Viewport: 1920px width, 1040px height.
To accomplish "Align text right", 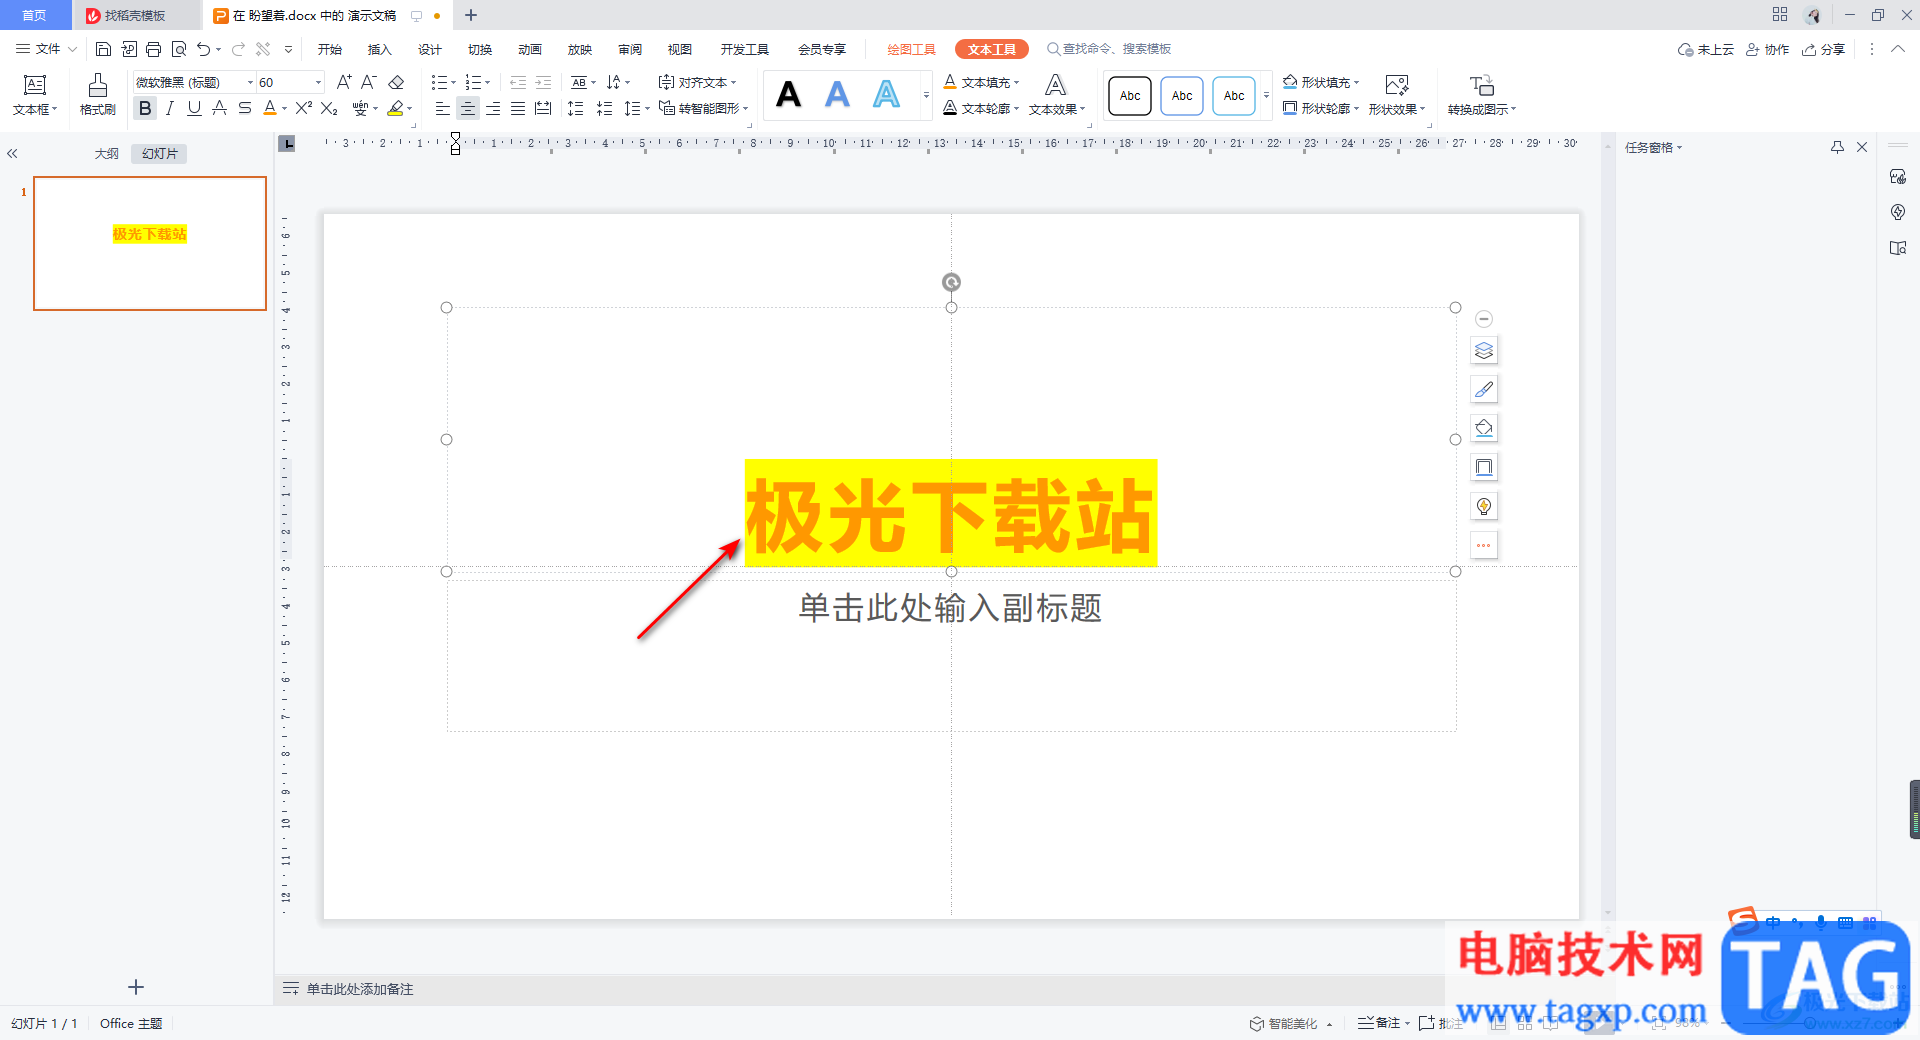I will [x=493, y=108].
